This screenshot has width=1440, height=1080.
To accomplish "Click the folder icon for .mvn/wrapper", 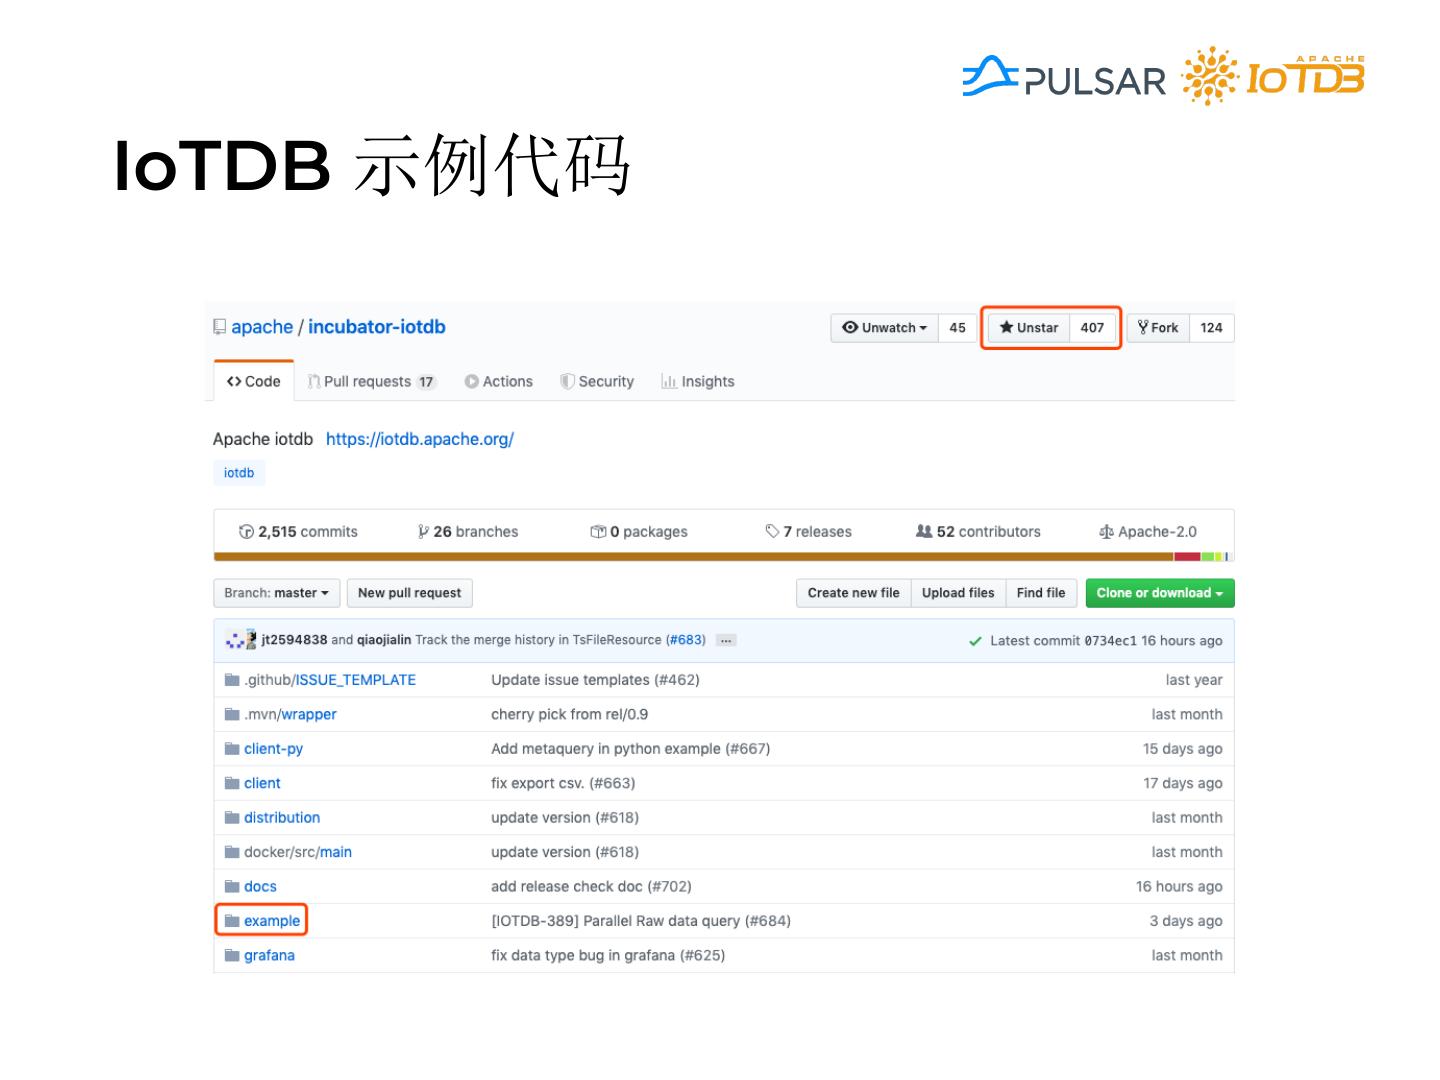I will coord(232,714).
